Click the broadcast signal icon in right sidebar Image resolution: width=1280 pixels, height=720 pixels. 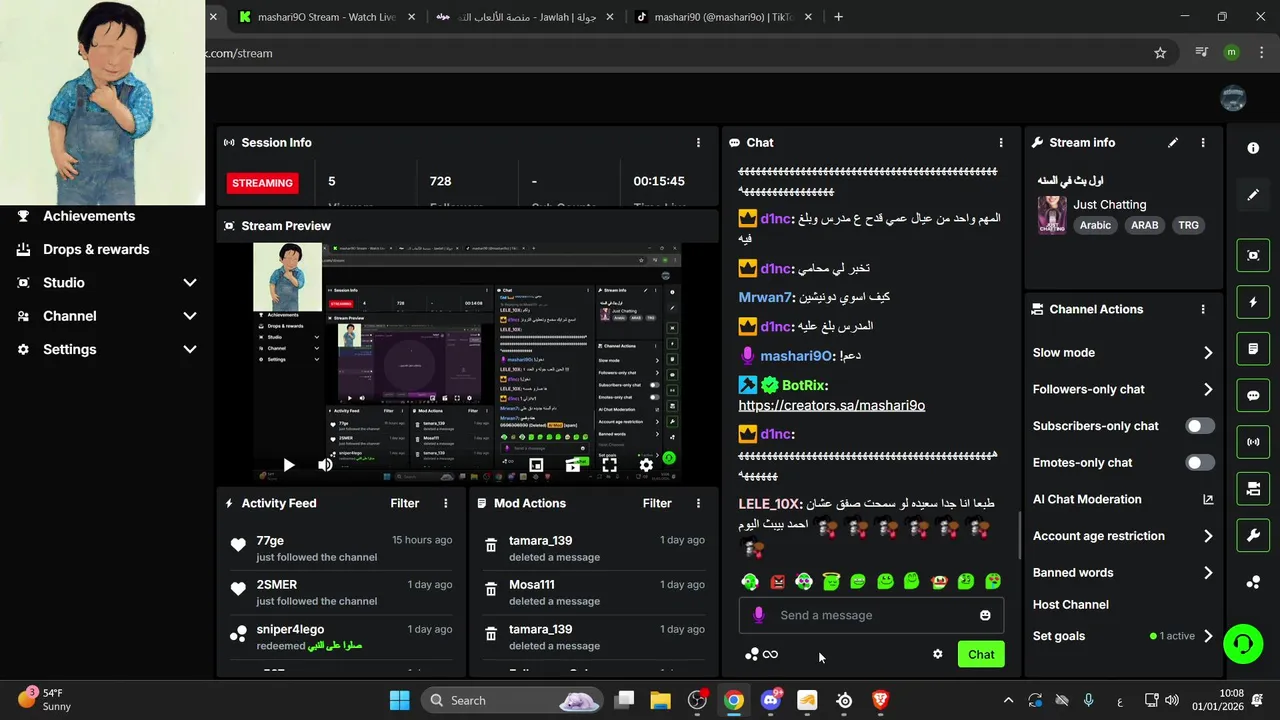(x=1253, y=441)
